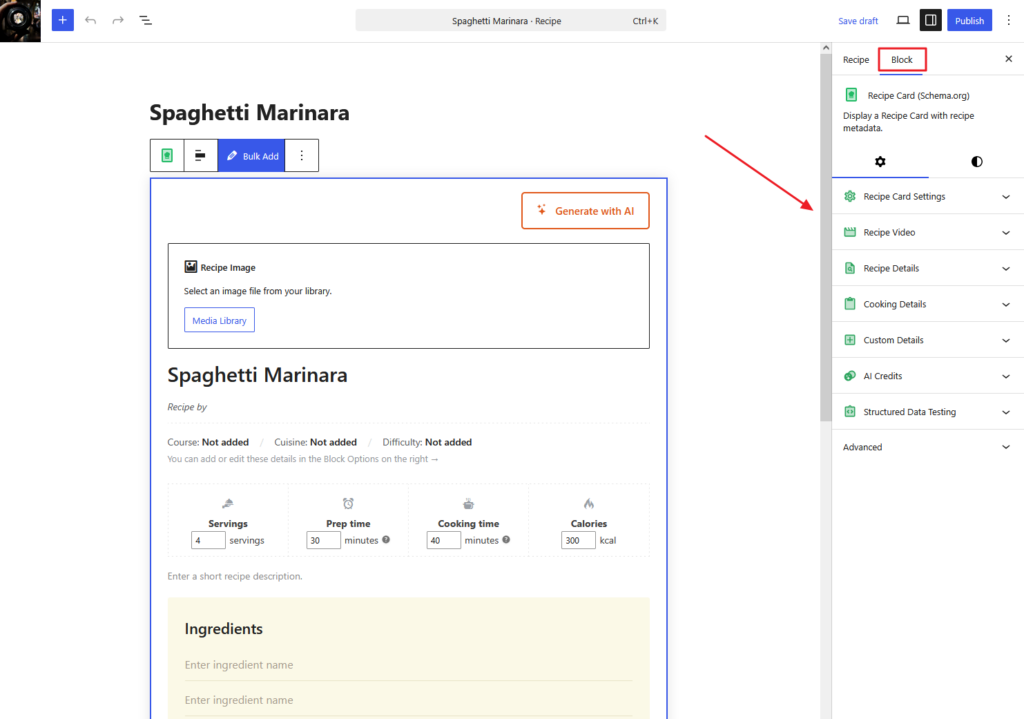Image resolution: width=1024 pixels, height=719 pixels.
Task: Expand the Recipe Card Settings panel
Action: coord(927,196)
